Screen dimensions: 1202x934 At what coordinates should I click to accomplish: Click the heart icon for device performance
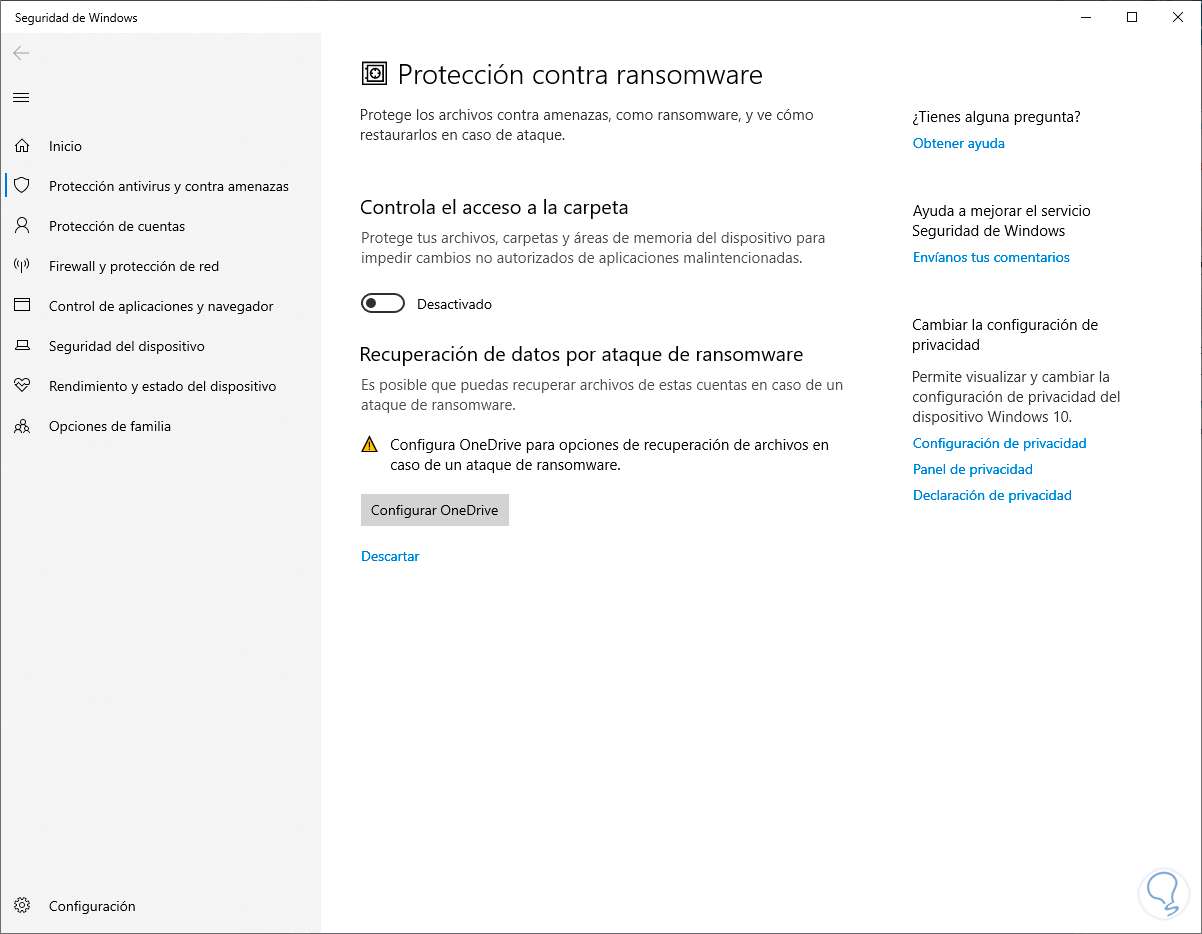coord(21,386)
